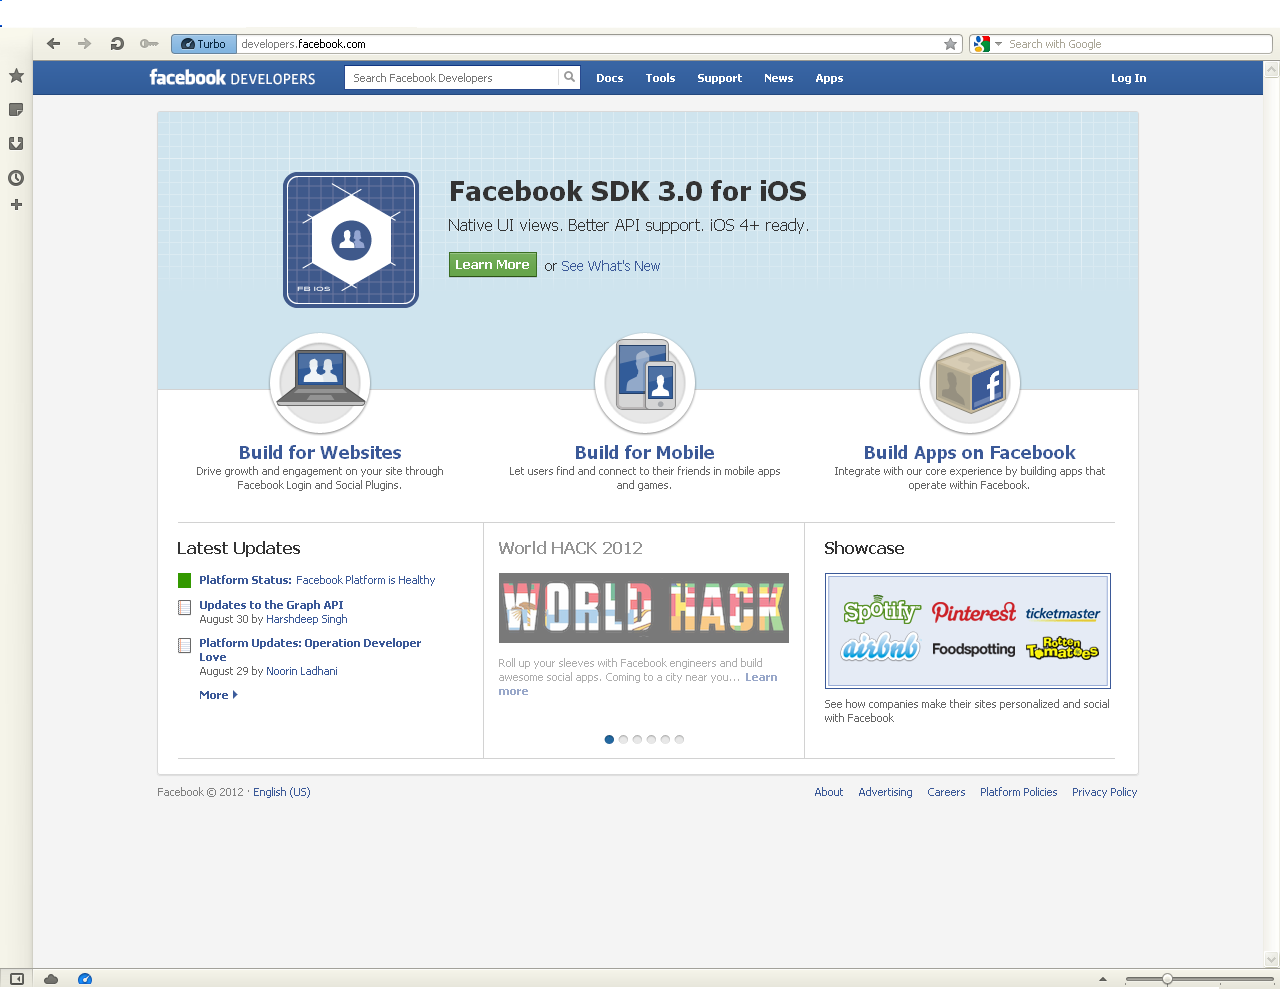
Task: Open the Tools menu
Action: [x=660, y=78]
